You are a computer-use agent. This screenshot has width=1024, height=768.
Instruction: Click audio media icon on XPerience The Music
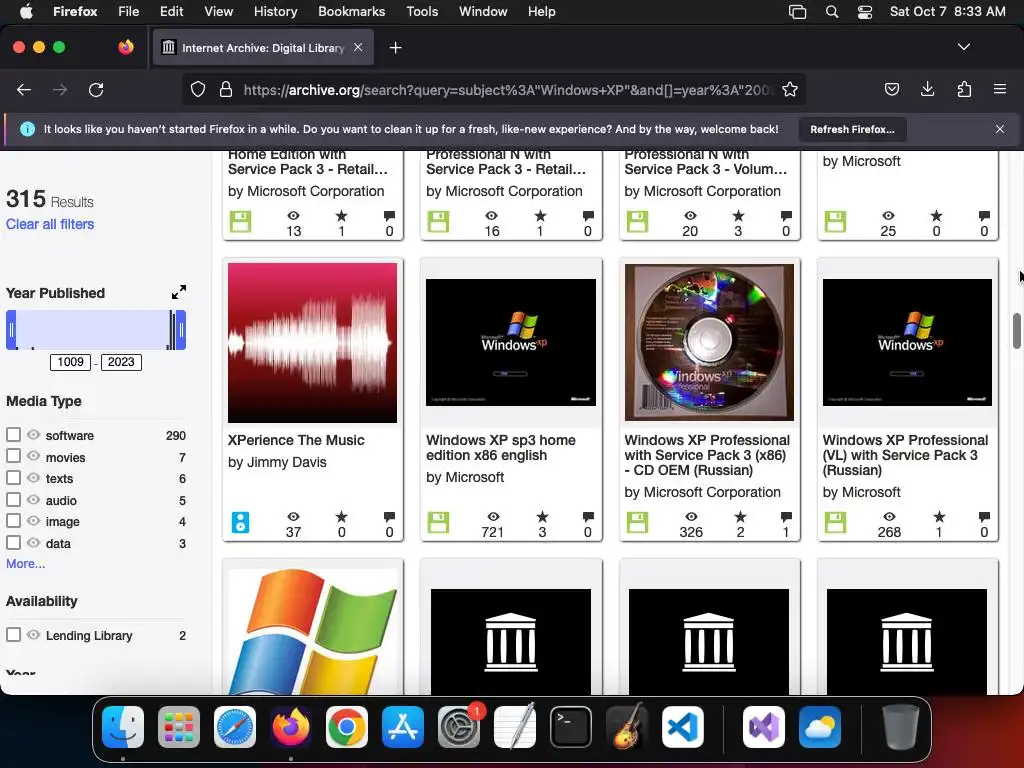(240, 522)
